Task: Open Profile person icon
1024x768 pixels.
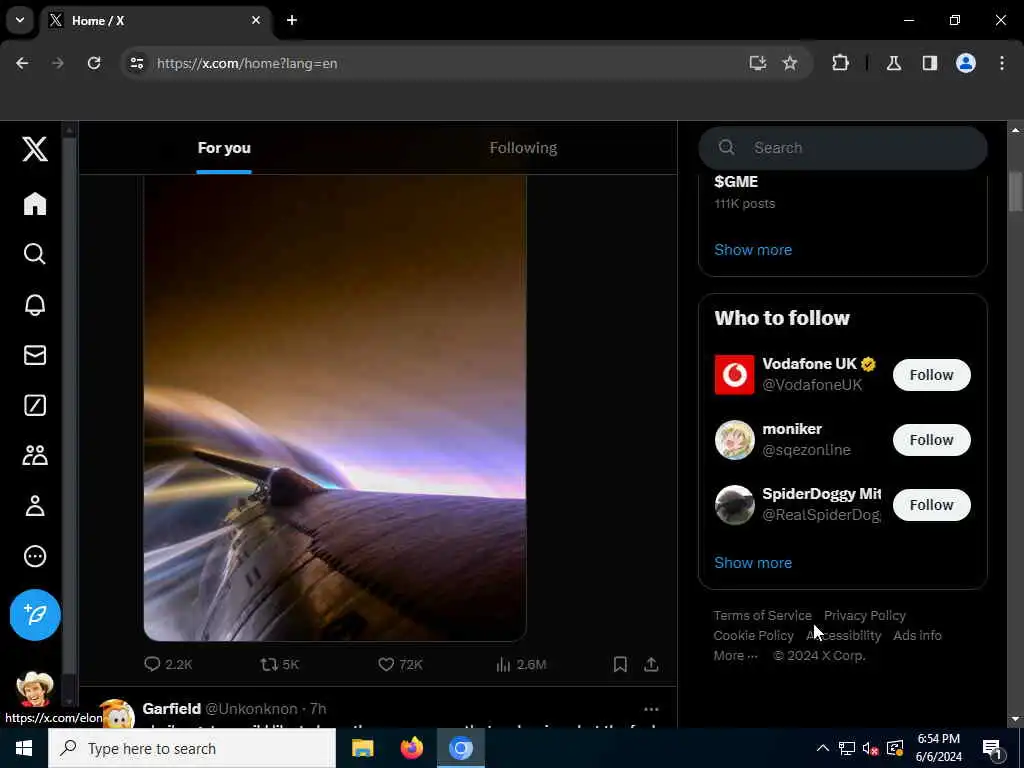Action: 35,505
